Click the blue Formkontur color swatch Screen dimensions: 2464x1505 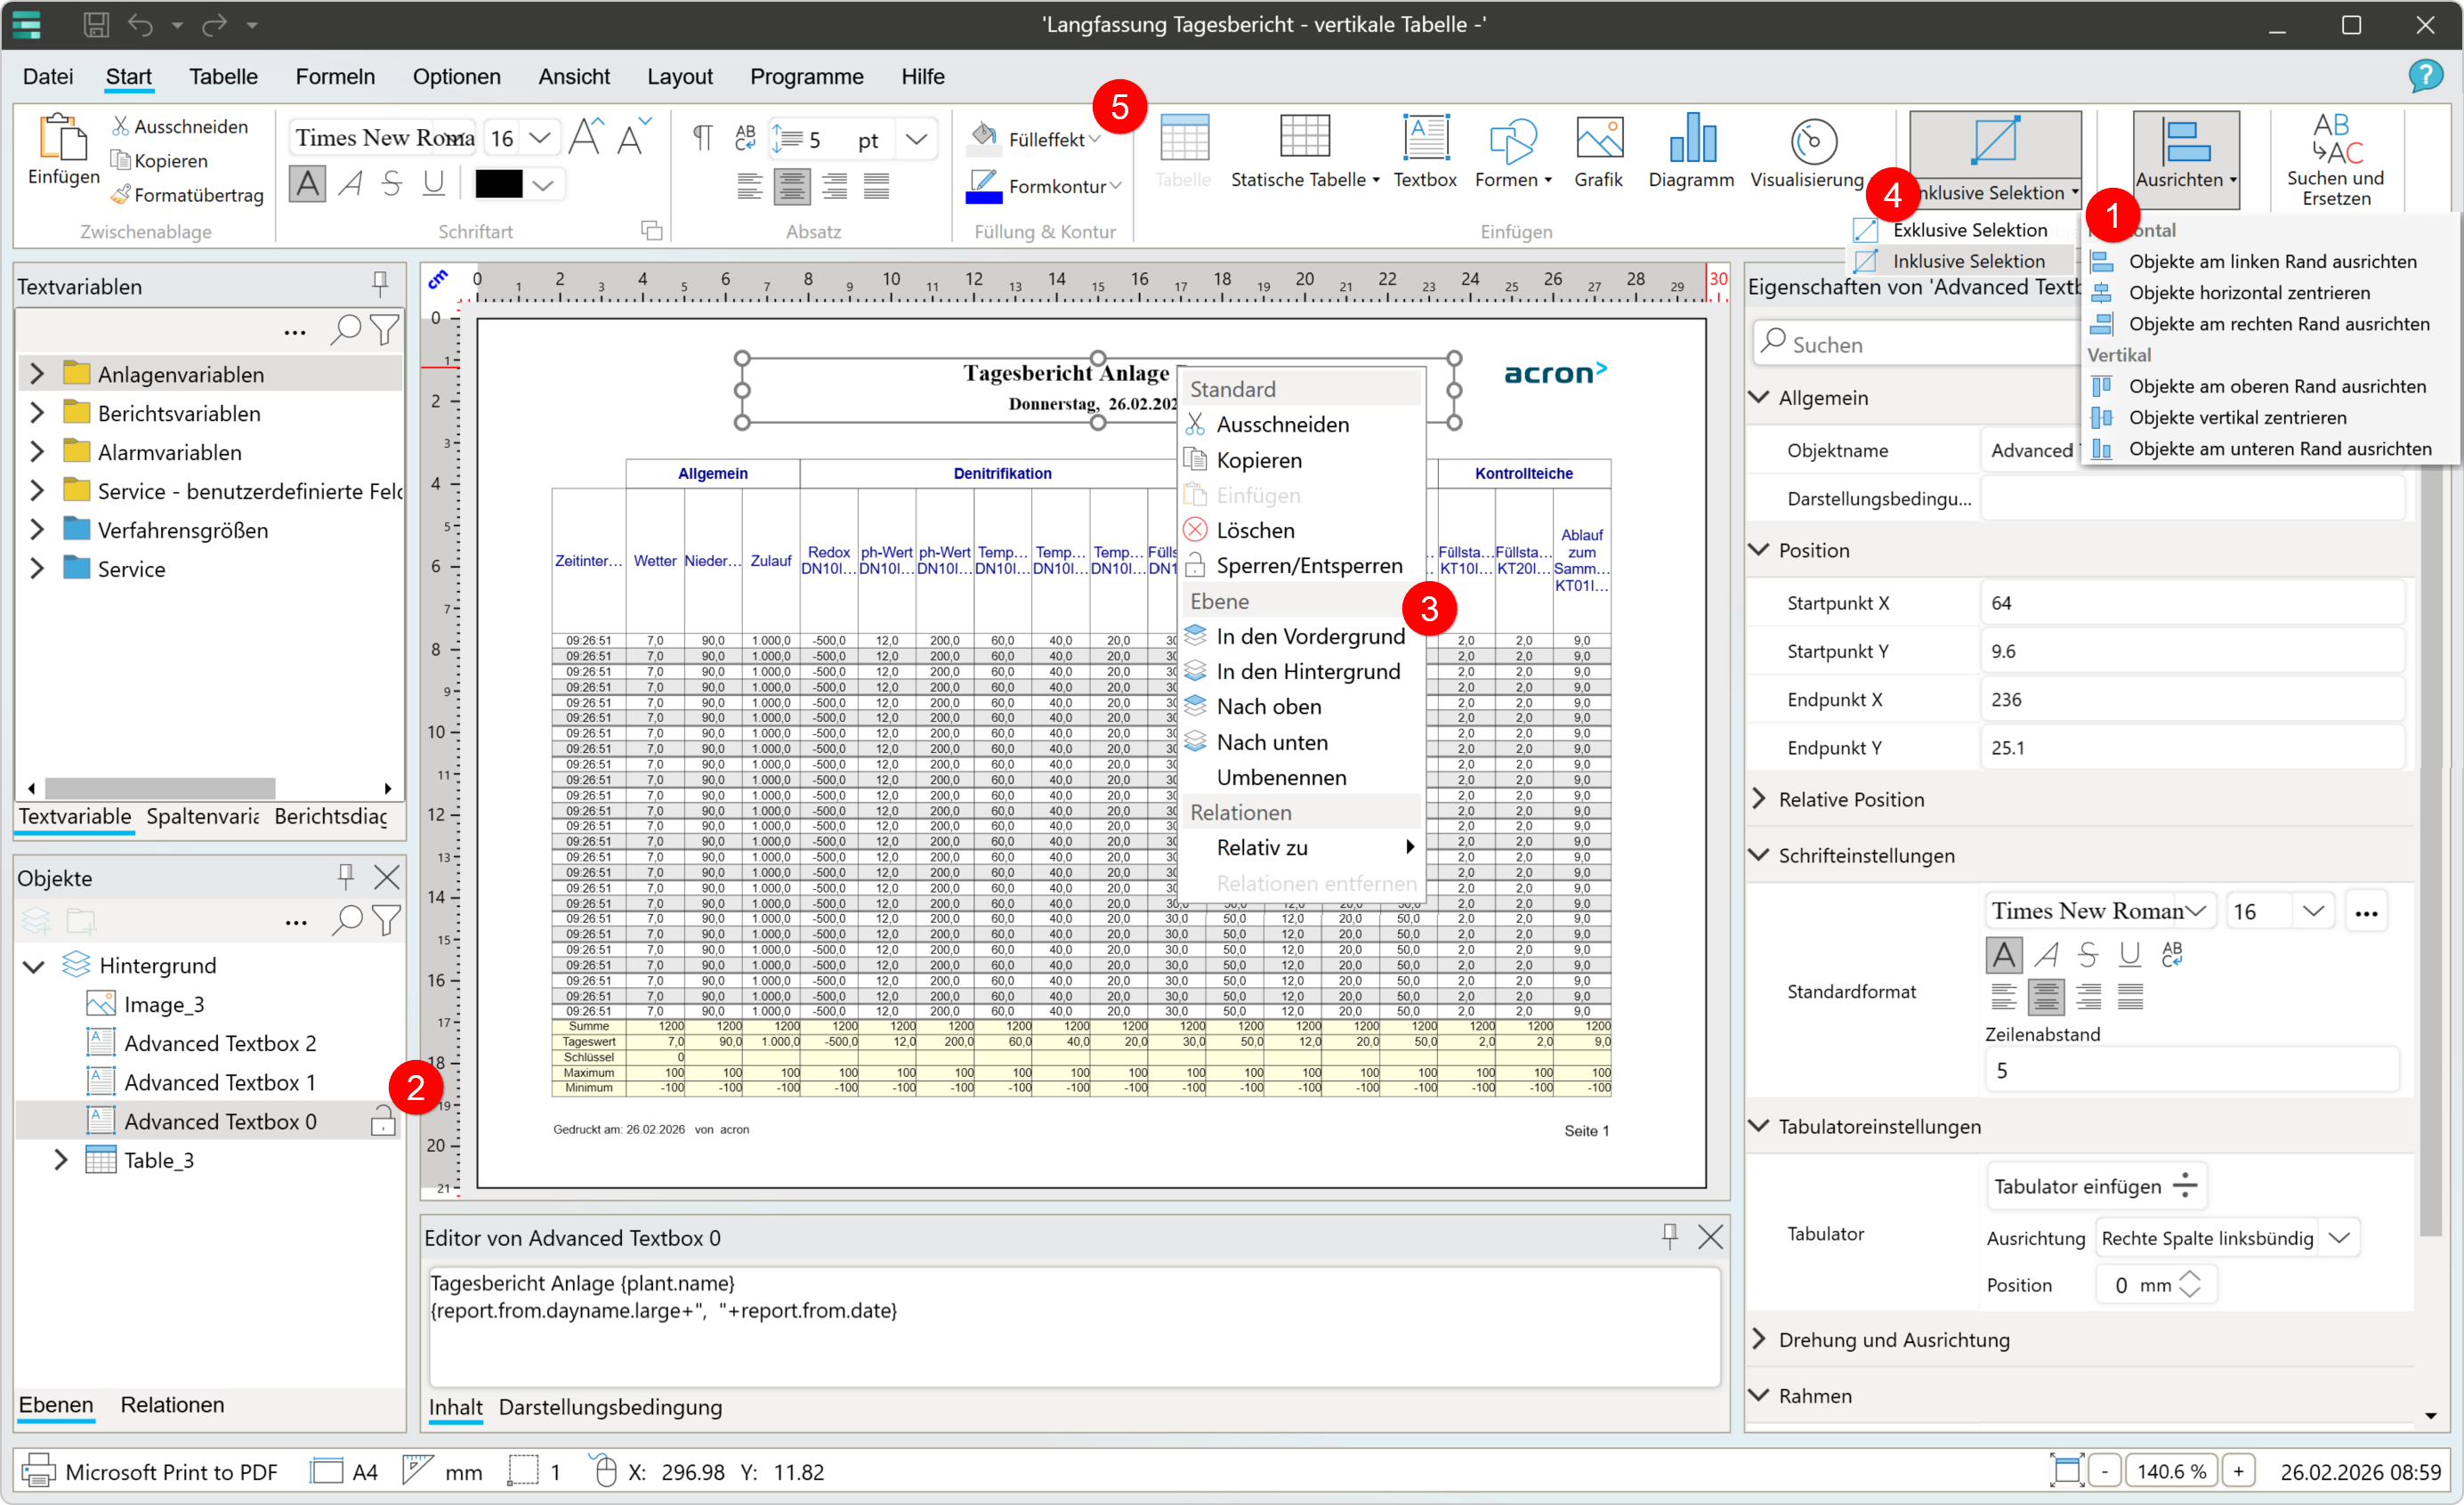[983, 186]
